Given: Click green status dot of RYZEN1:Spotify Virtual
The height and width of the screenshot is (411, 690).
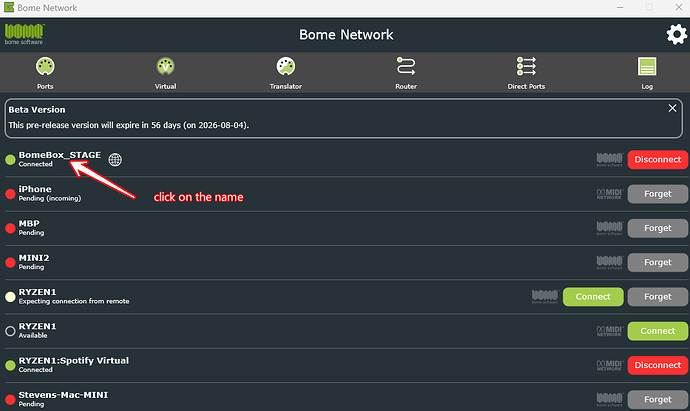Looking at the screenshot, I should click(x=10, y=366).
